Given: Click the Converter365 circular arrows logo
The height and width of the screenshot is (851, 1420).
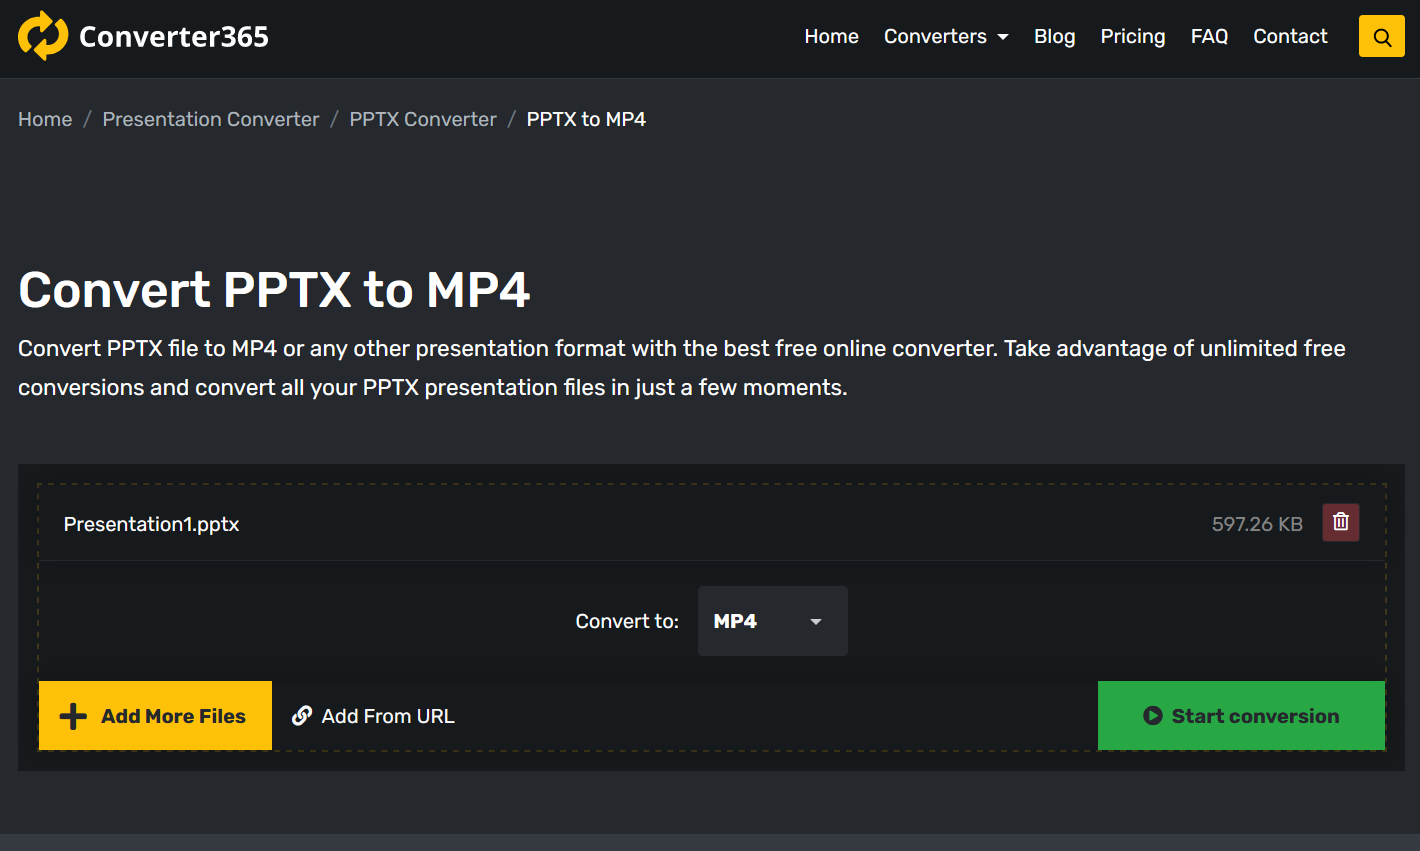Looking at the screenshot, I should coord(43,37).
